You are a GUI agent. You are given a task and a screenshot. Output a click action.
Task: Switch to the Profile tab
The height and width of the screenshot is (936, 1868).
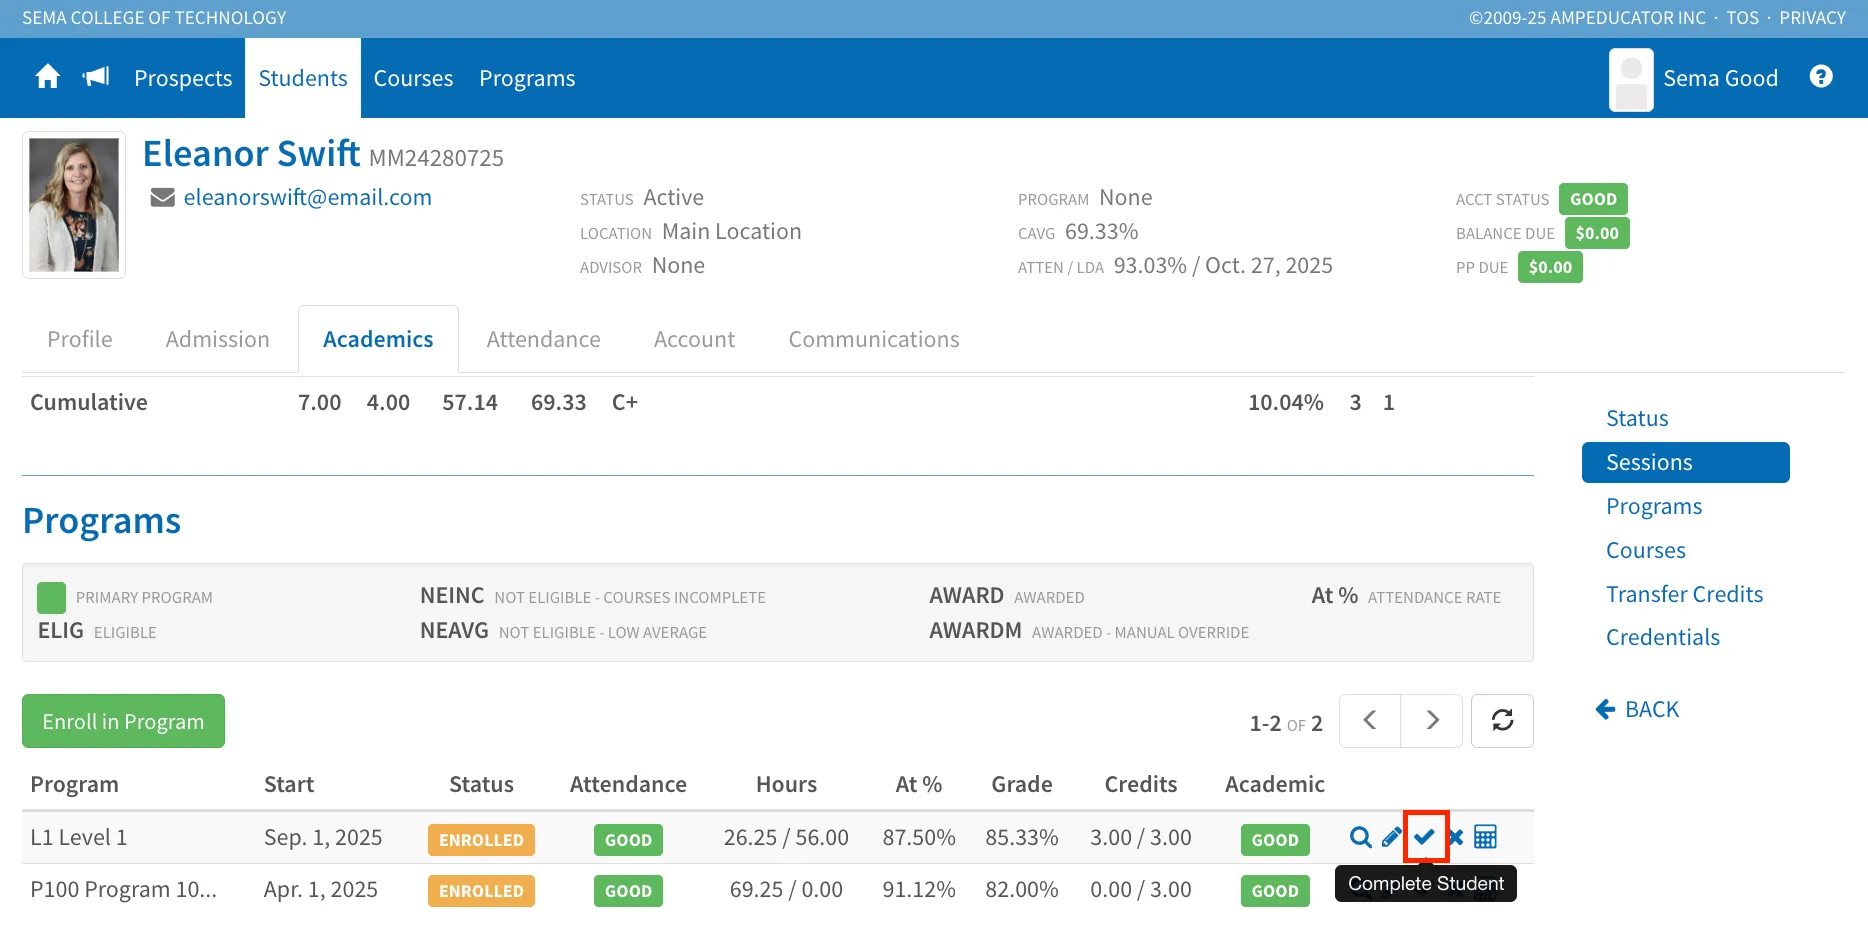[80, 339]
